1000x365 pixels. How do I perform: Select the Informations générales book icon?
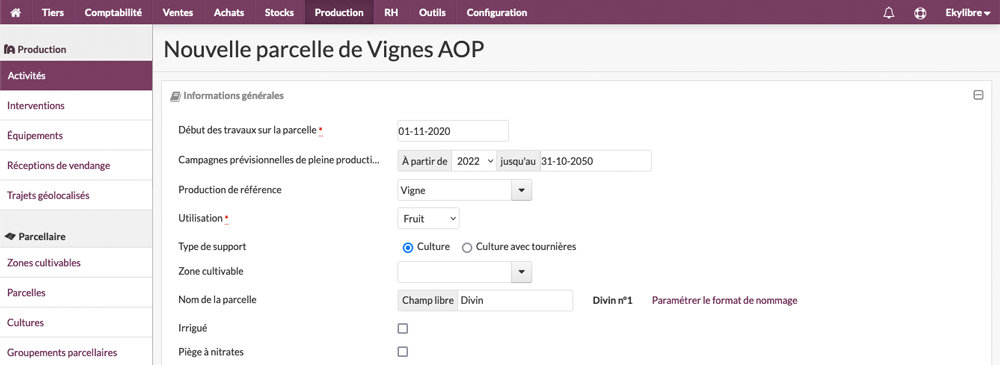pos(175,96)
